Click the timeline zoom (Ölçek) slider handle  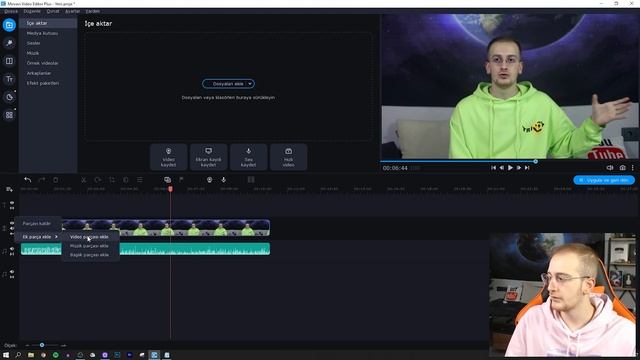point(42,345)
